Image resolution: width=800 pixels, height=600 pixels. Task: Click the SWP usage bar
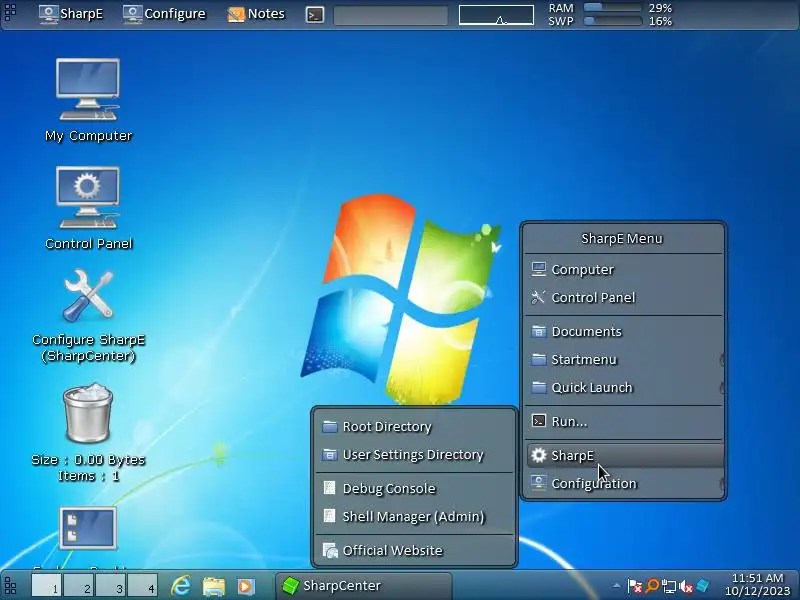coord(612,21)
